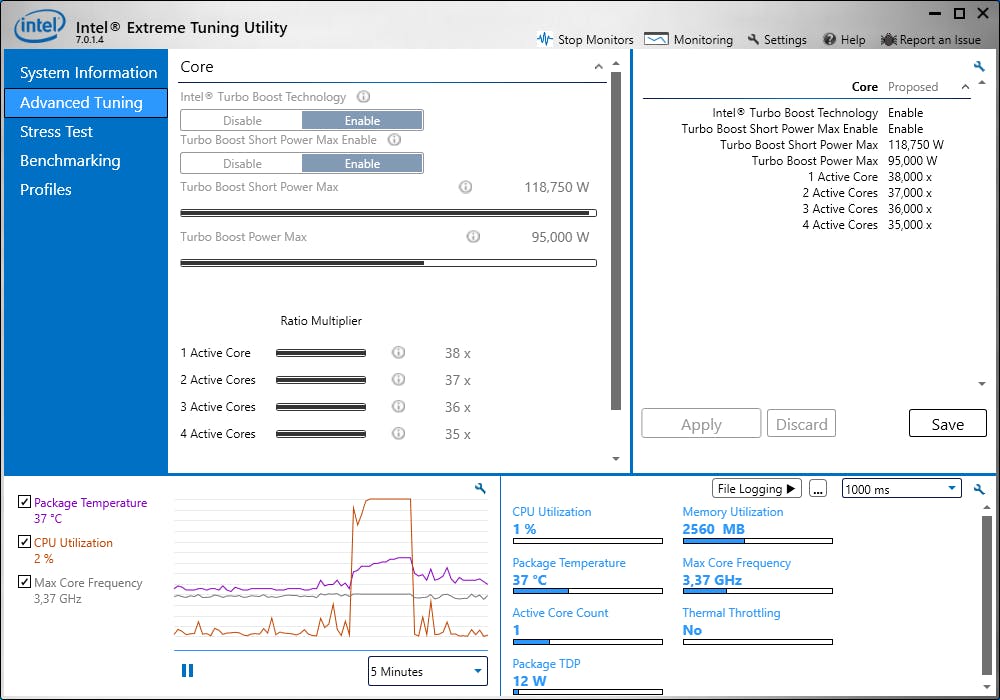The width and height of the screenshot is (1000, 700).
Task: Click the Max Core Frequency 3,37 GHz monitor value
Action: click(712, 580)
